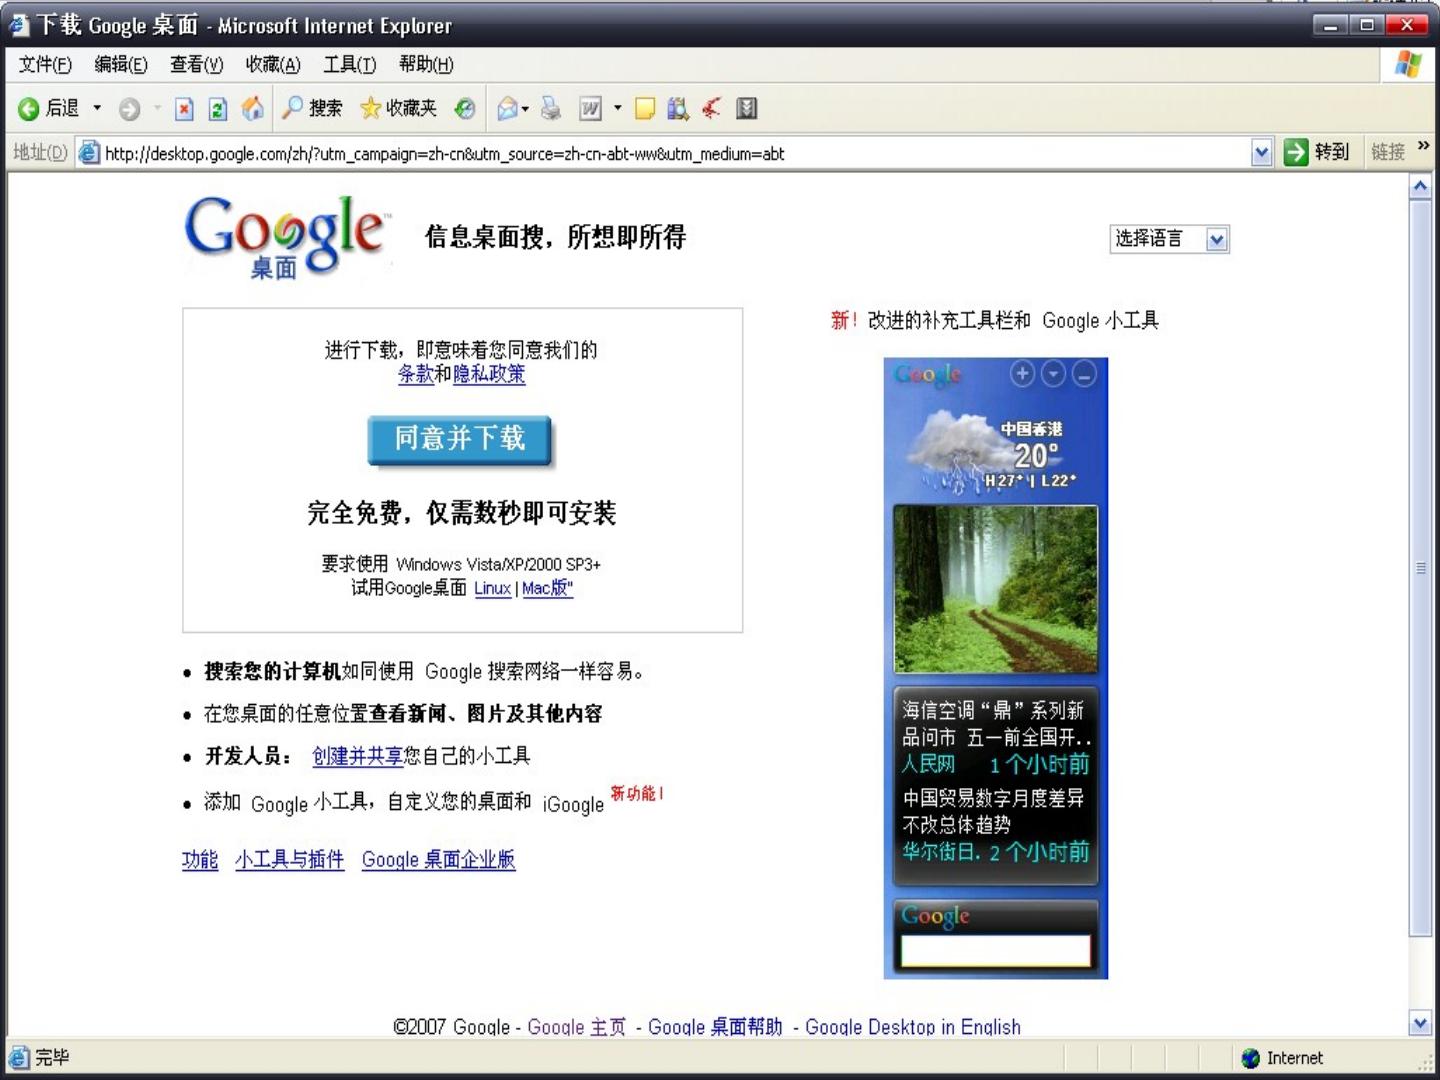Click the Print icon in the toolbar
The width and height of the screenshot is (1440, 1080).
[x=551, y=108]
